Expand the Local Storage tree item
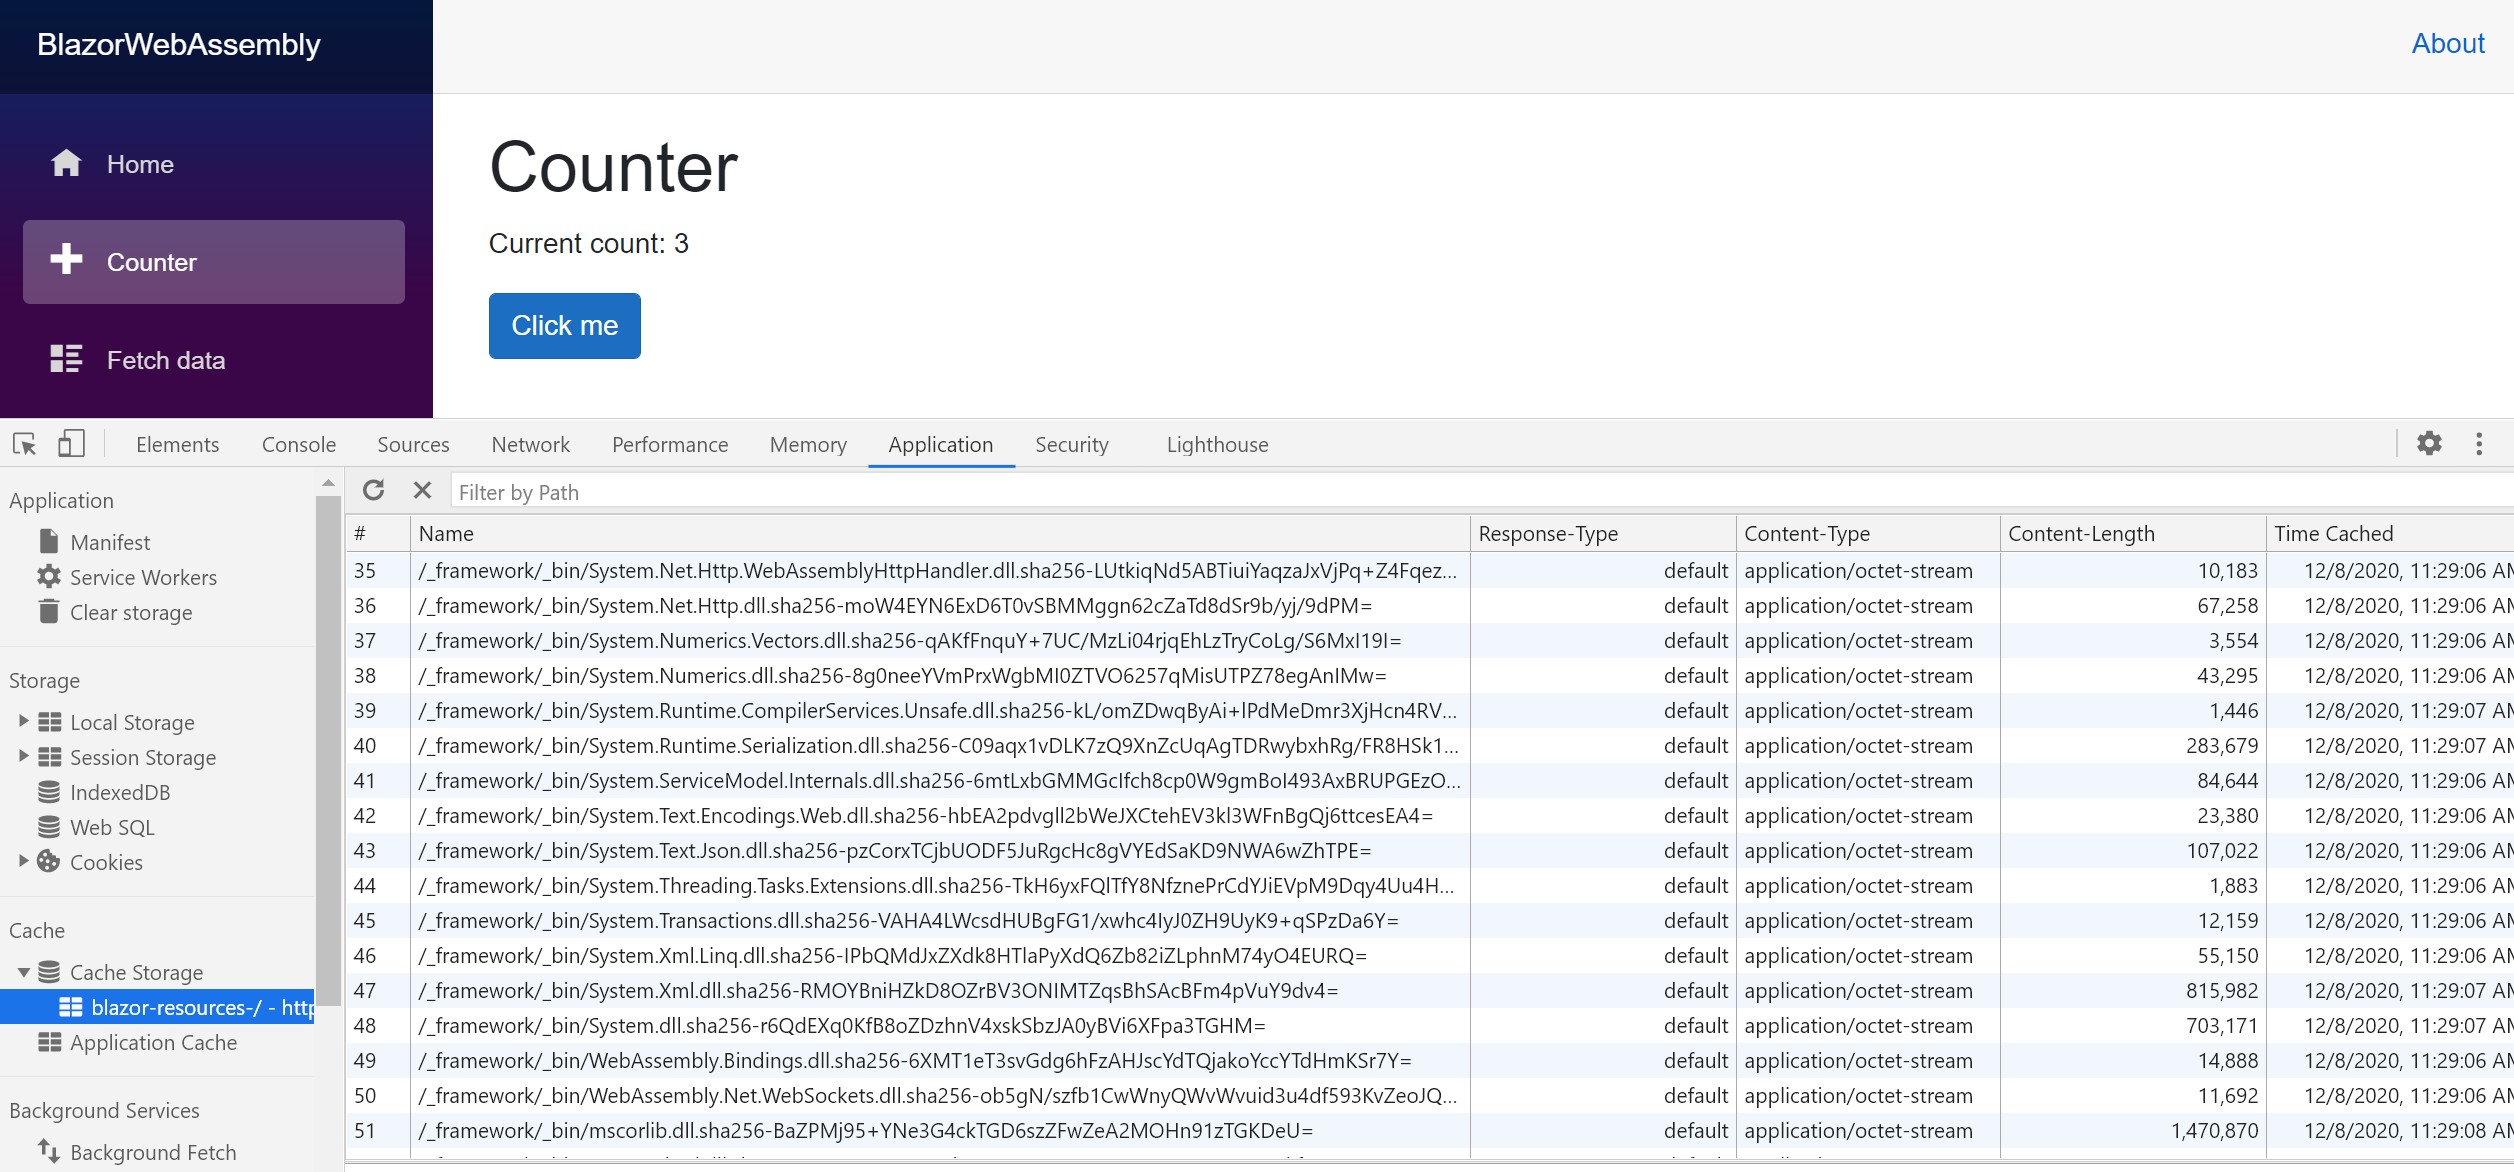The image size is (2514, 1172). (x=22, y=721)
